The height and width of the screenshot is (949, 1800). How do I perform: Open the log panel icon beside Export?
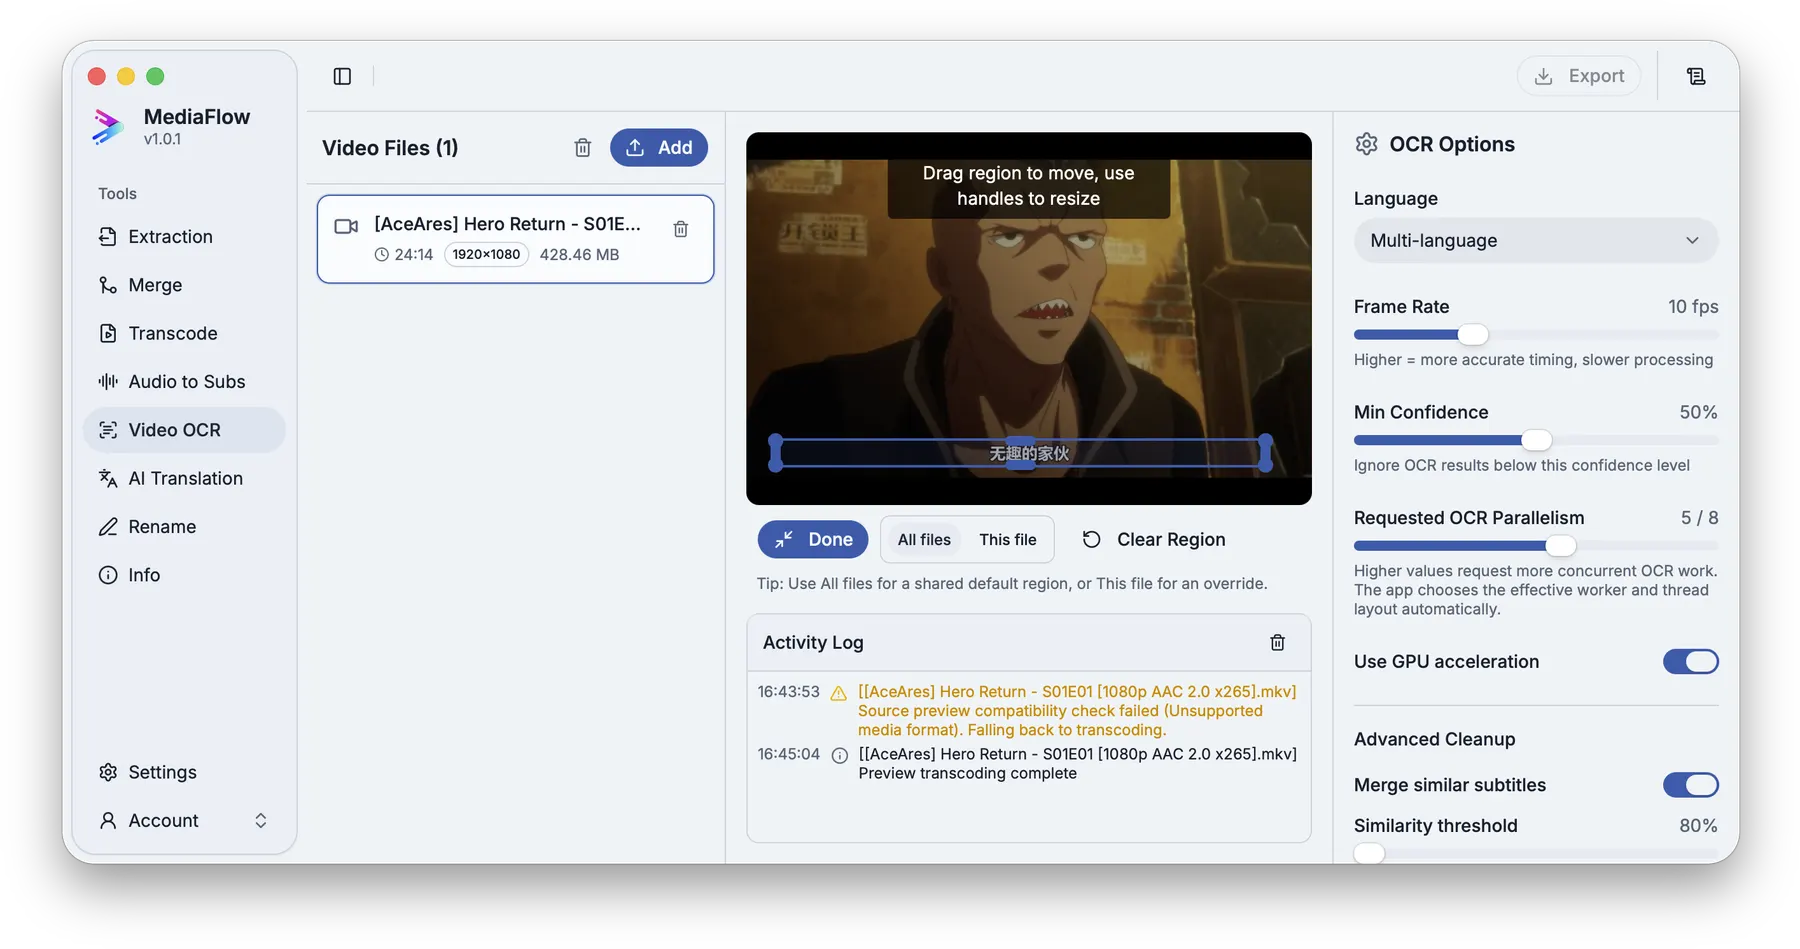point(1696,76)
